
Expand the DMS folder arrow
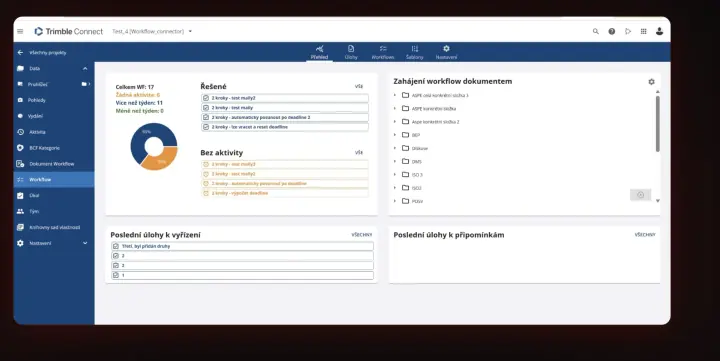point(395,161)
